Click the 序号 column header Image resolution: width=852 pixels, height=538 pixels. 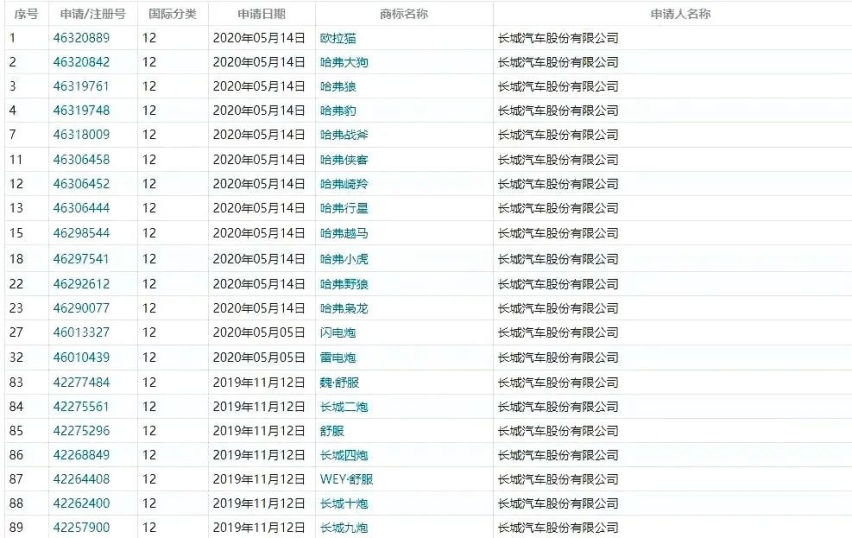click(x=26, y=14)
